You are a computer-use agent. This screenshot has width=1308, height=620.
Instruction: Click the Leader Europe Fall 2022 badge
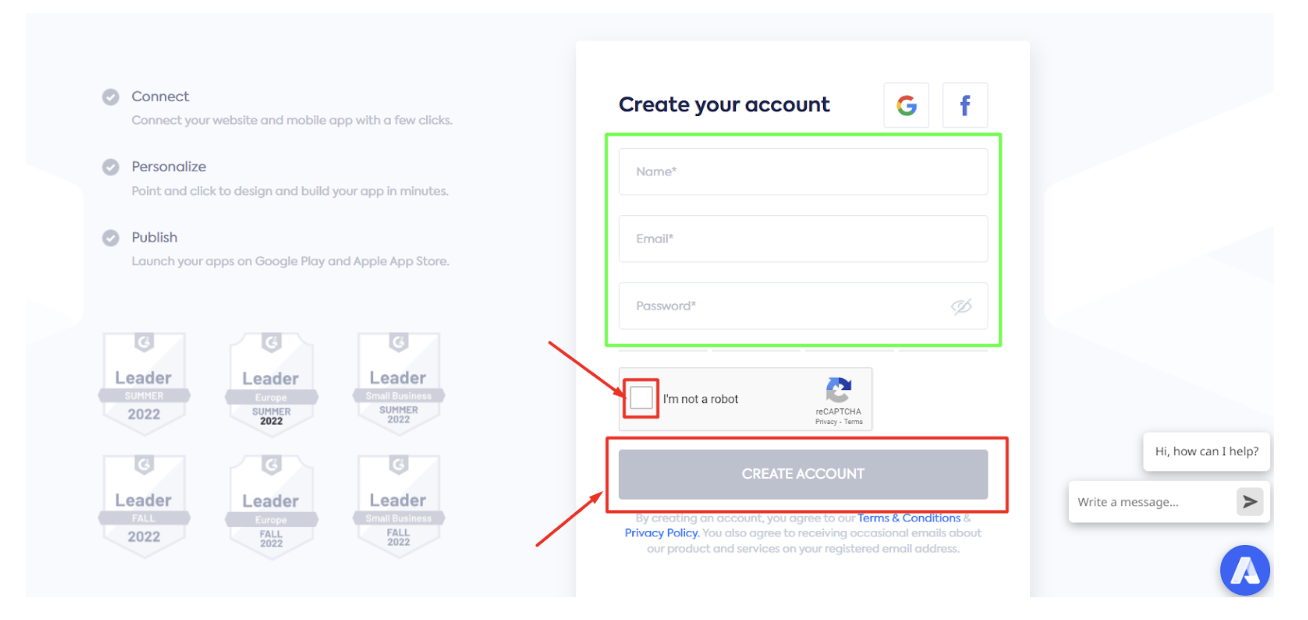coord(271,503)
